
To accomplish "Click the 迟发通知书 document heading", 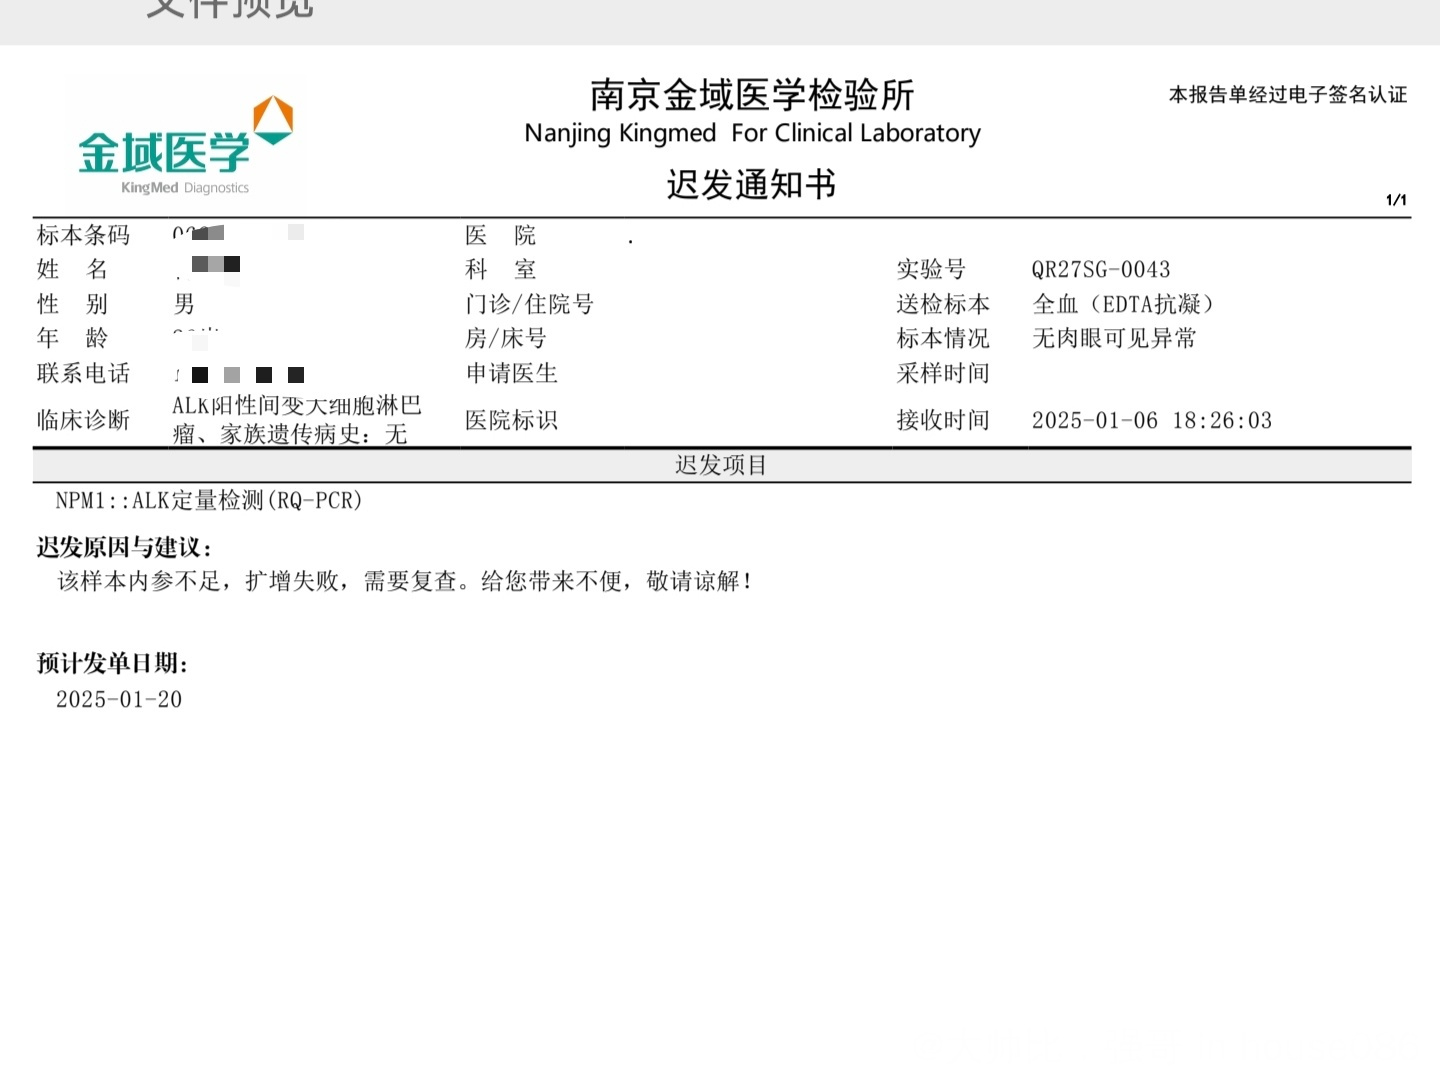I will (751, 185).
